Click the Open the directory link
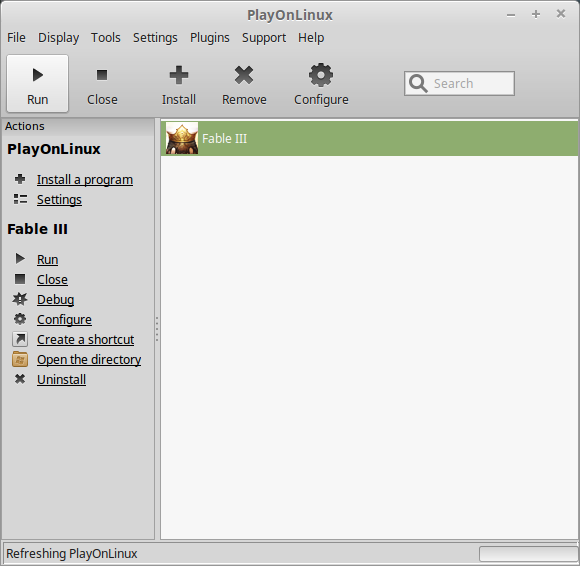 tap(89, 360)
